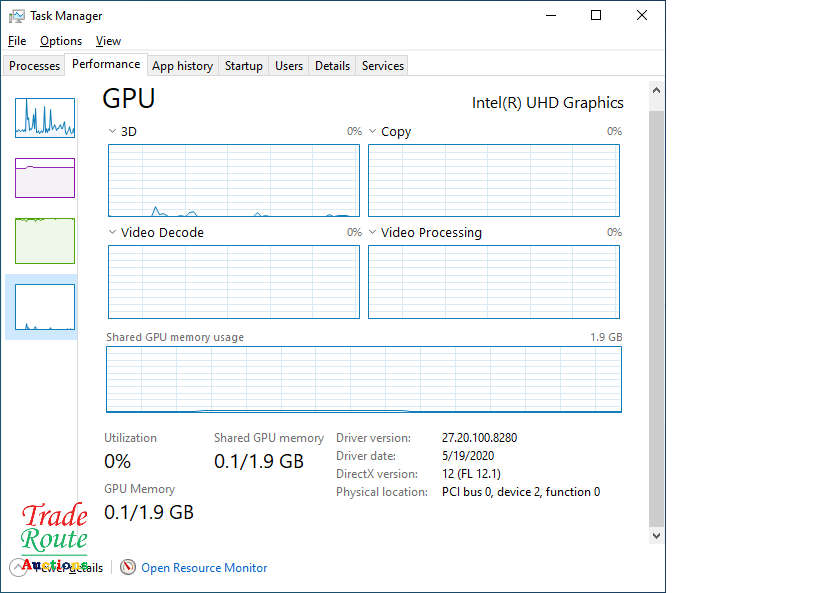Select the green Disk graph thumbnail
Viewport: 819px width, 593px height.
(x=45, y=240)
